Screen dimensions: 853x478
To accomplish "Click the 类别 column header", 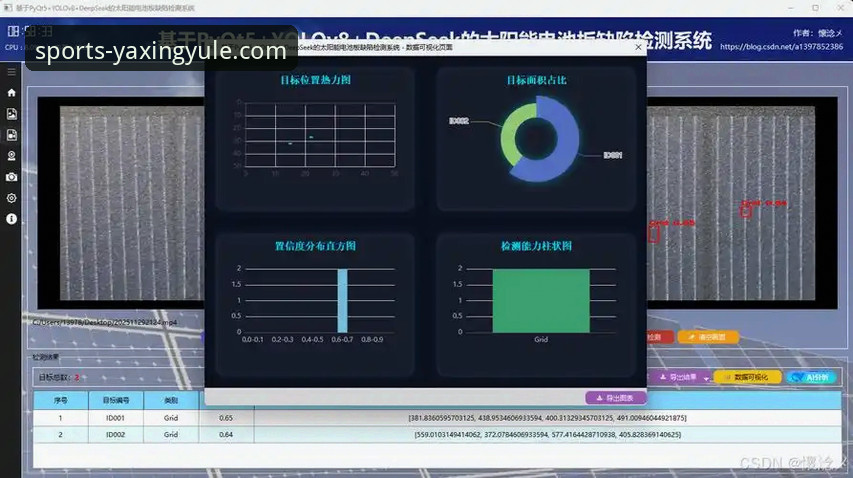I will [171, 400].
